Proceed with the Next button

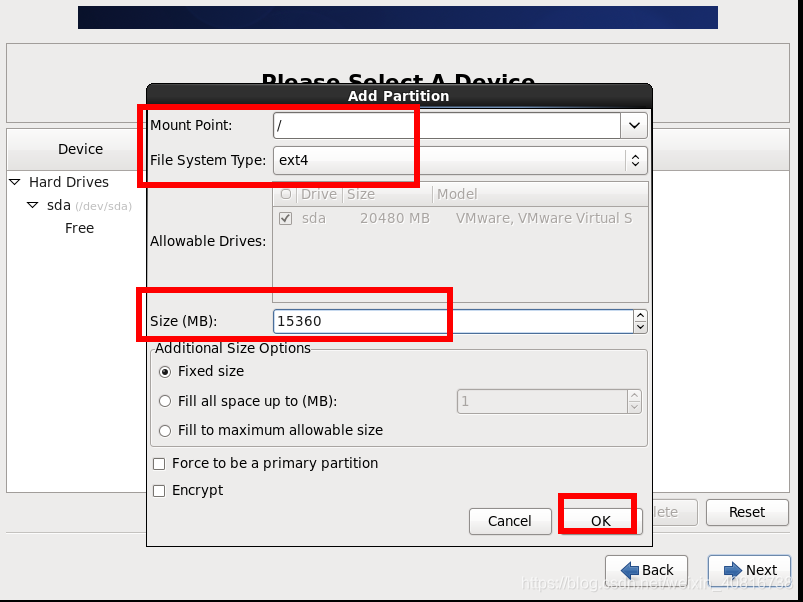(750, 570)
